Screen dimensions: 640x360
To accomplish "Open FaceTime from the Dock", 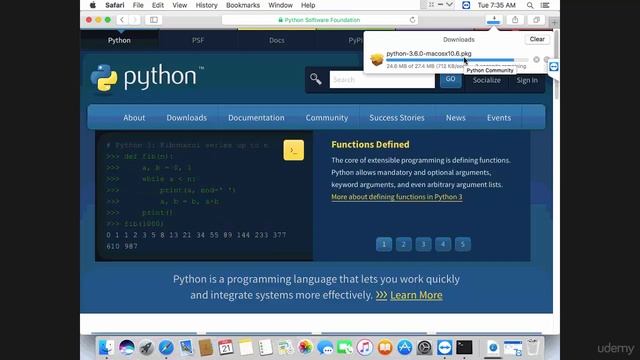I will [x=344, y=347].
